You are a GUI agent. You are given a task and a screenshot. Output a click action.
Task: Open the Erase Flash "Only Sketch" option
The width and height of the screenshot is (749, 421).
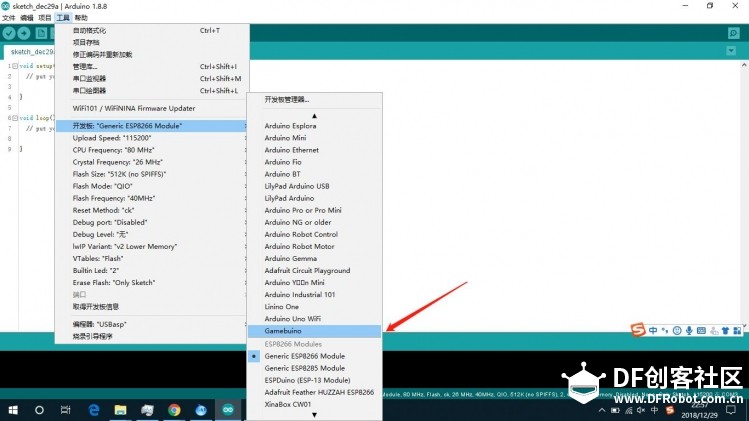(151, 282)
